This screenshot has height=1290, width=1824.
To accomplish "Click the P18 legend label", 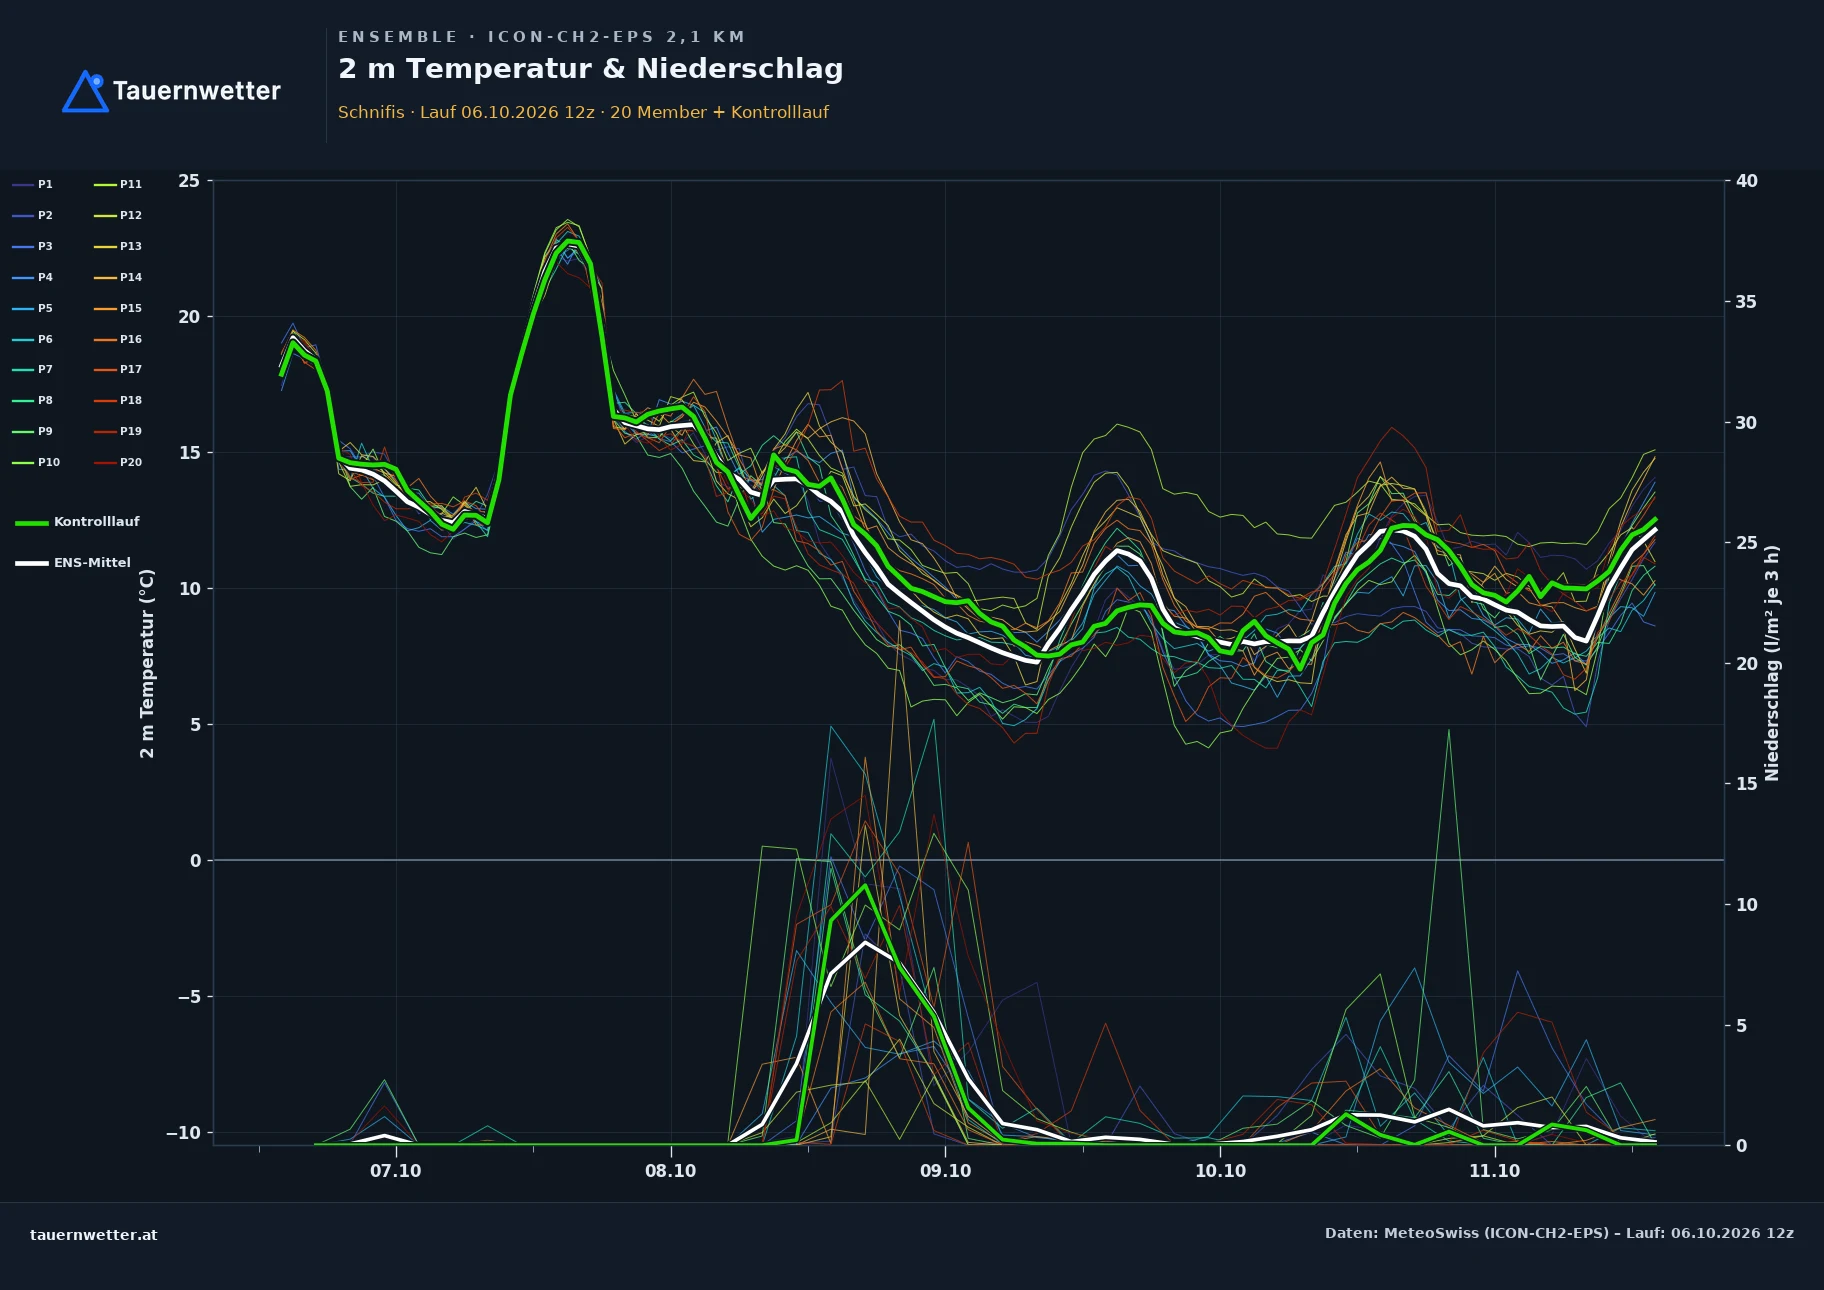I will click(131, 401).
